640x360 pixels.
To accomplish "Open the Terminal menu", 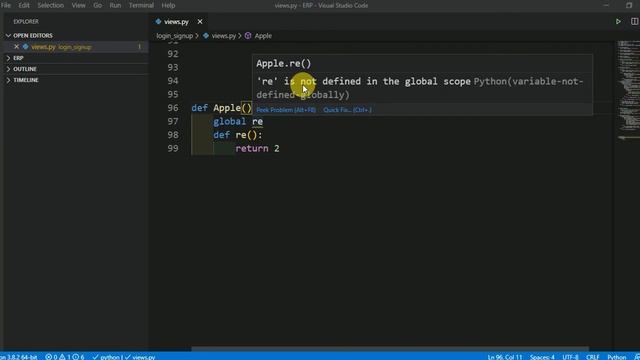I will tap(141, 5).
